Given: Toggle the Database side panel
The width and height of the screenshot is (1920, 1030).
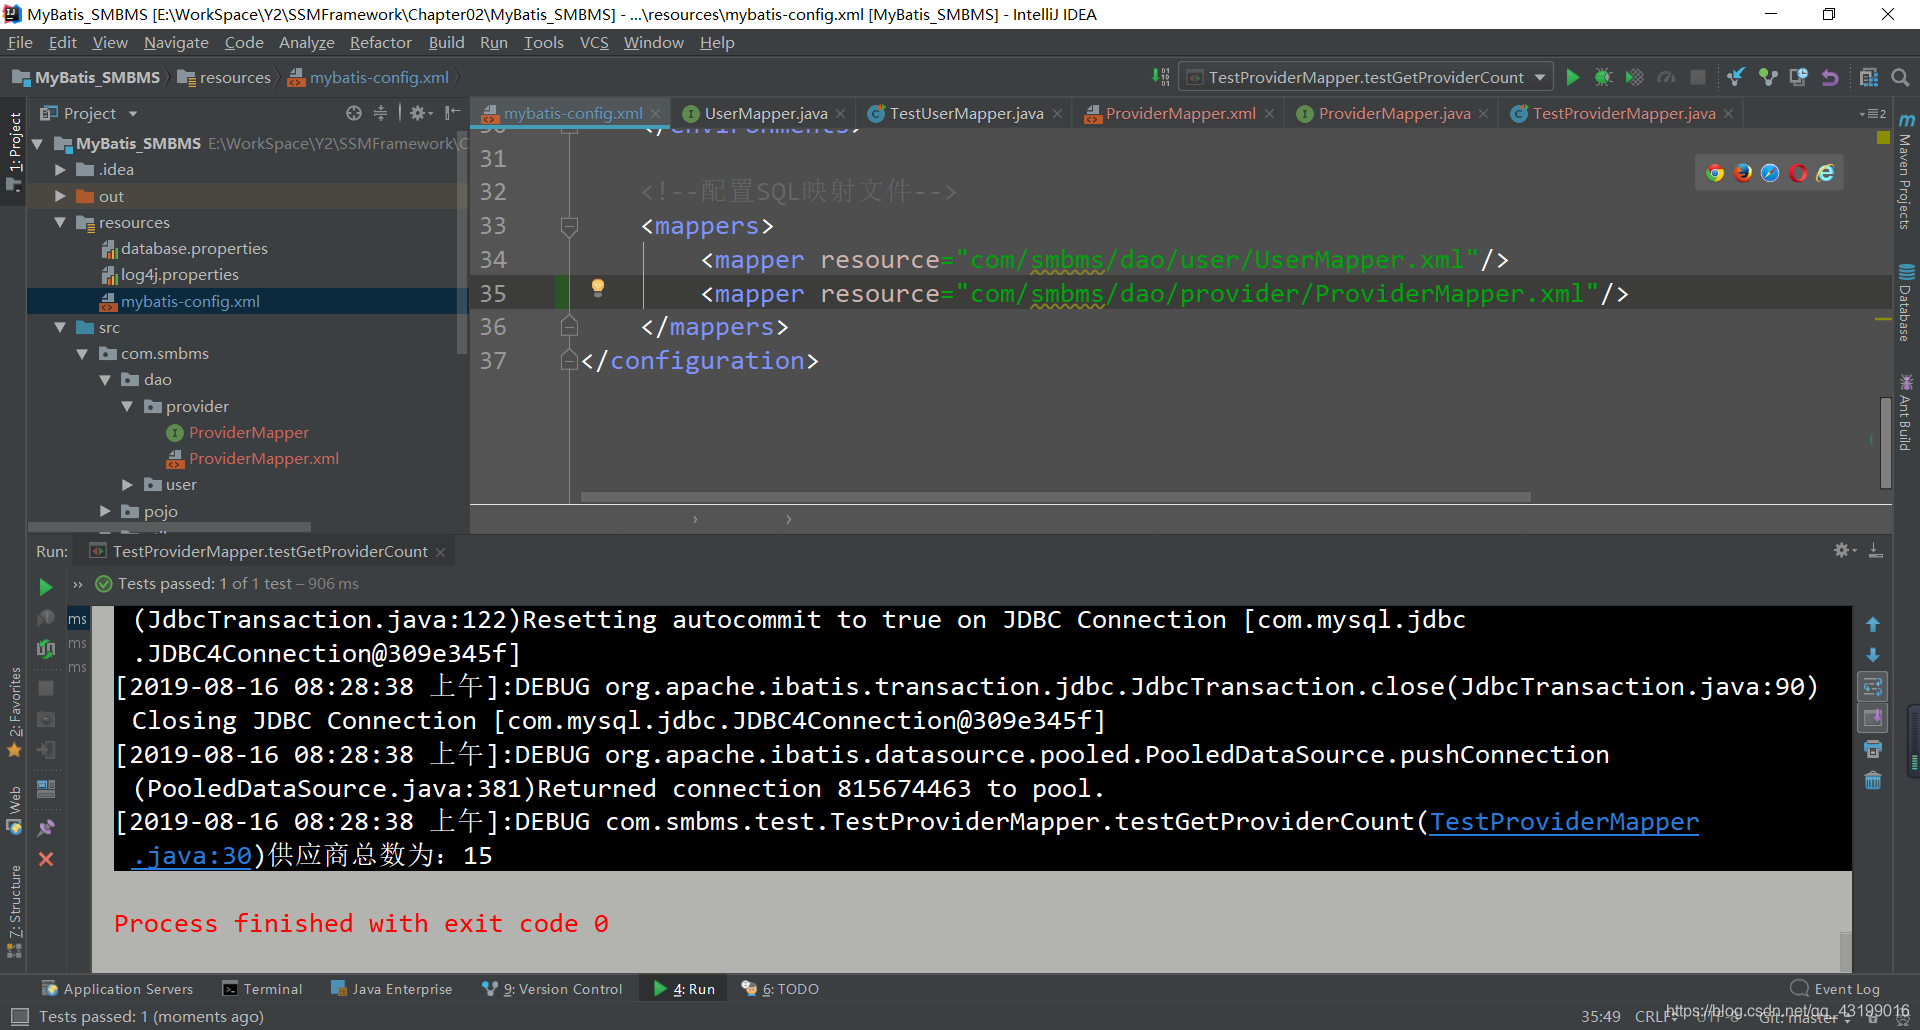Looking at the screenshot, I should point(1906,303).
